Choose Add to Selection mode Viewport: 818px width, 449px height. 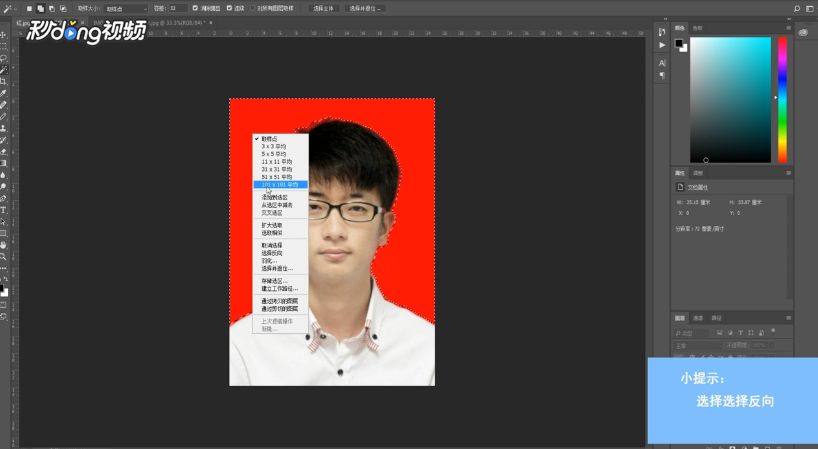(x=40, y=8)
